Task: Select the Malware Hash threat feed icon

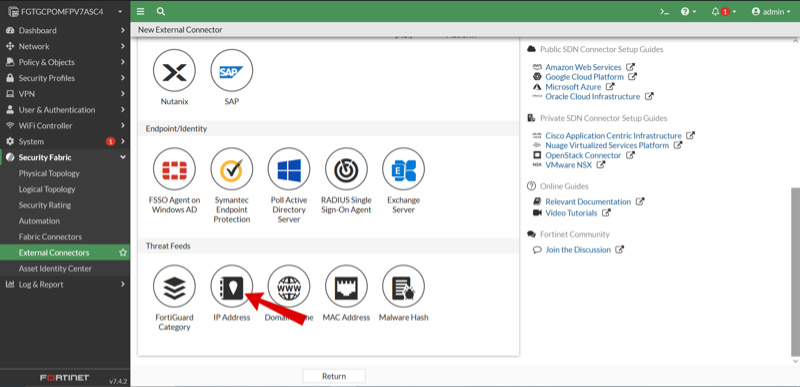Action: pyautogui.click(x=404, y=286)
